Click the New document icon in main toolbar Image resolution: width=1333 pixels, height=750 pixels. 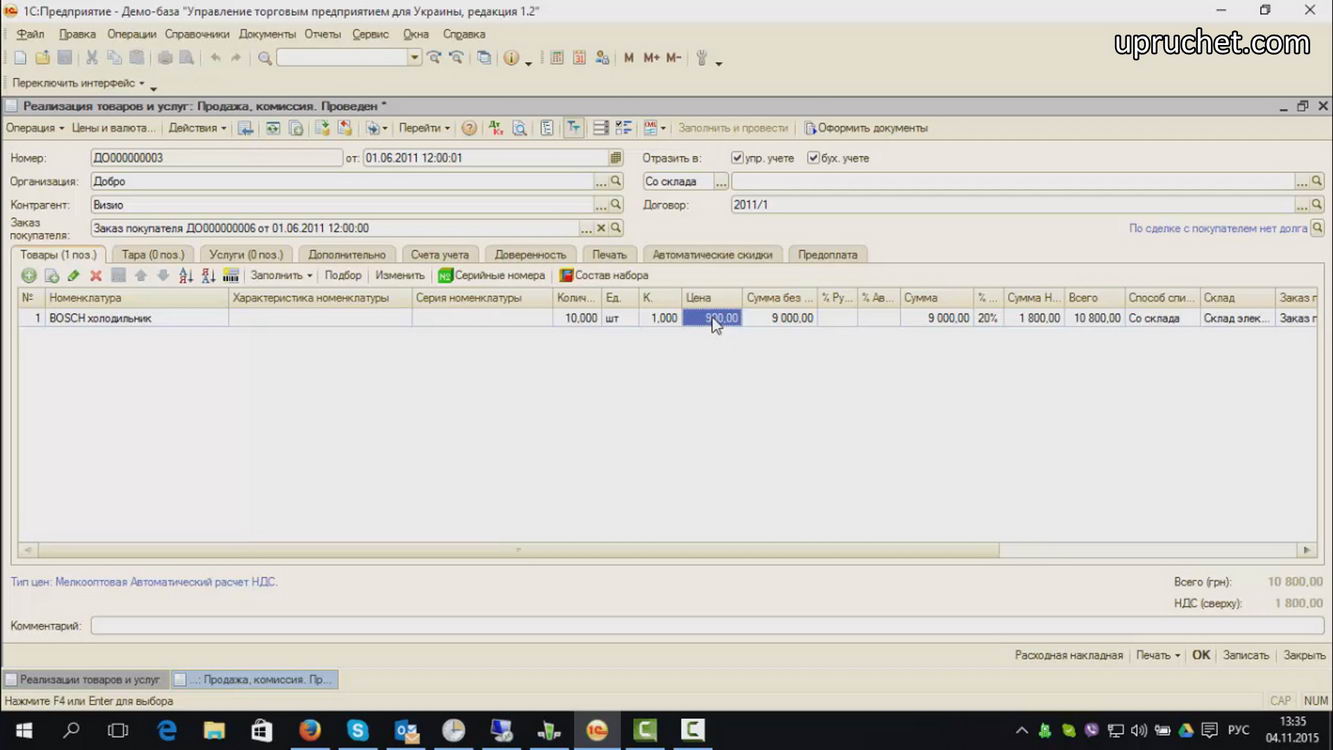point(20,58)
